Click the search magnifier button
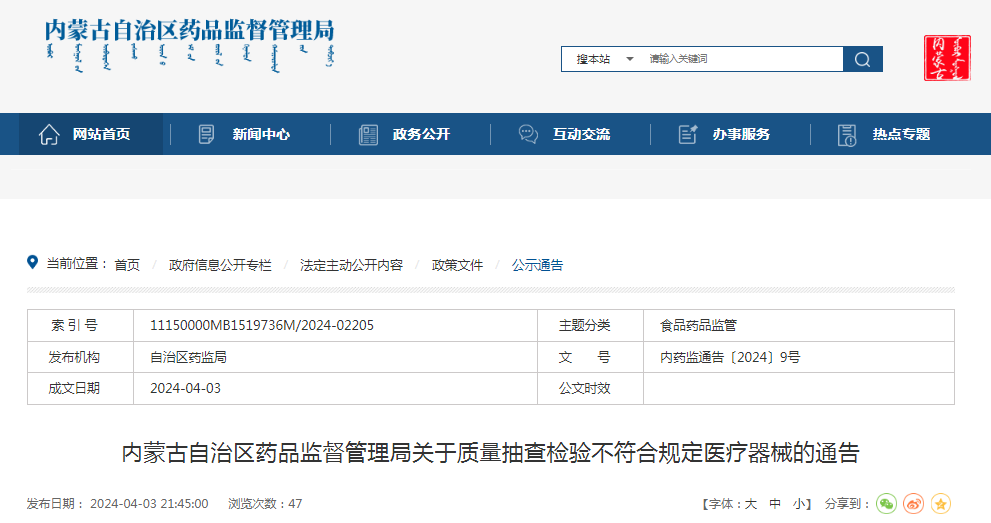 tap(862, 59)
